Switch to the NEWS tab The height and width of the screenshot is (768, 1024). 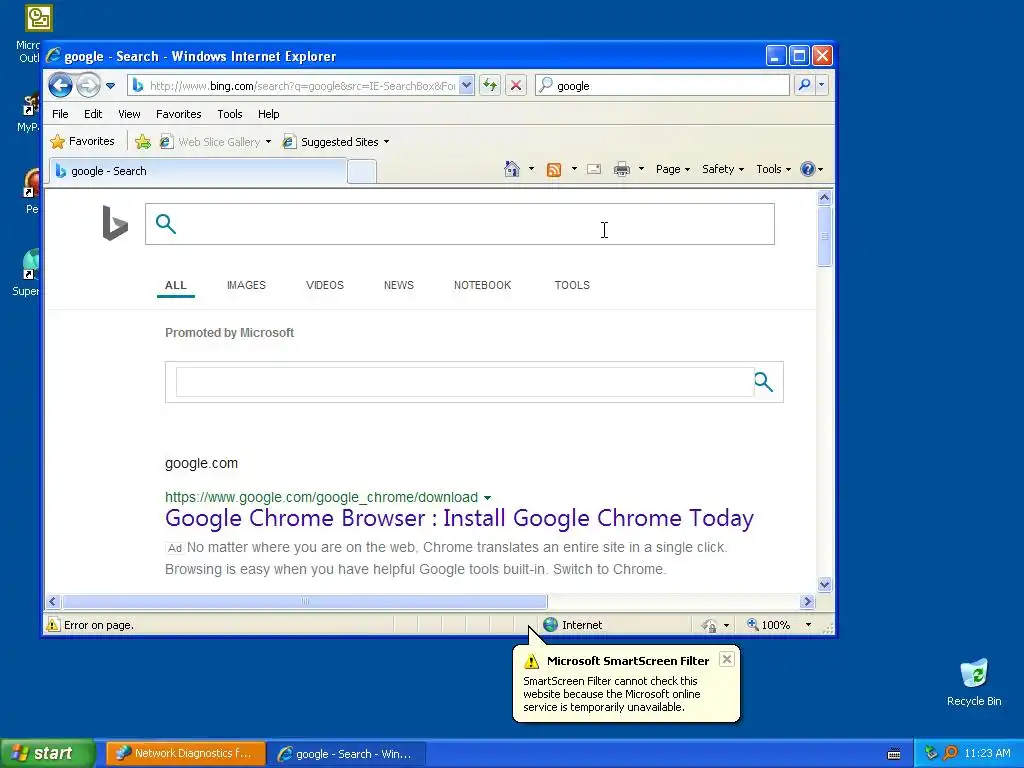coord(399,285)
